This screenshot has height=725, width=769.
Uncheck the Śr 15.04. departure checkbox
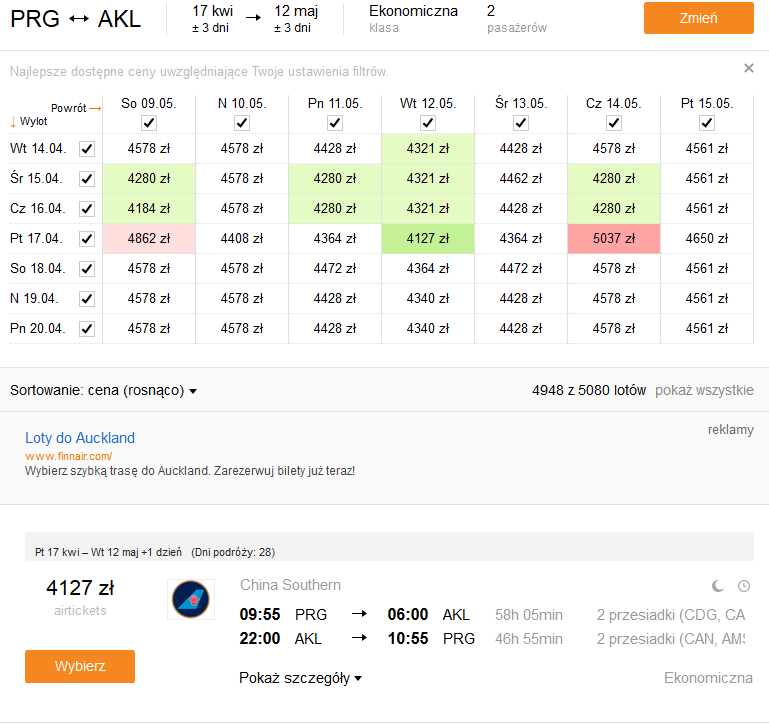click(x=87, y=179)
